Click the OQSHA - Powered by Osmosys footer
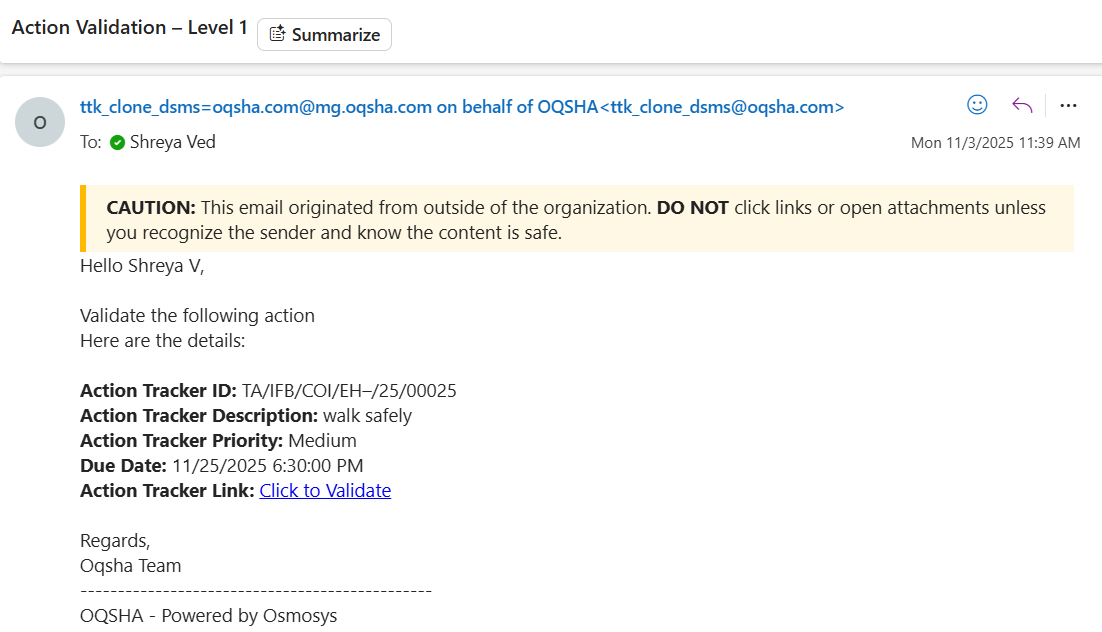Screen dimensions: 1102x632 pos(208,616)
